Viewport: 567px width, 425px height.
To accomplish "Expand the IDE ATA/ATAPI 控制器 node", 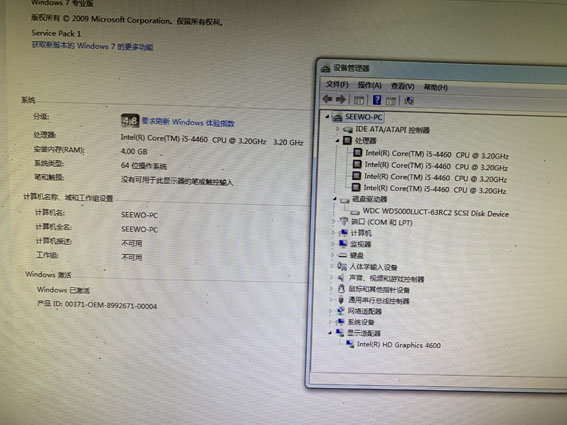I will click(337, 128).
